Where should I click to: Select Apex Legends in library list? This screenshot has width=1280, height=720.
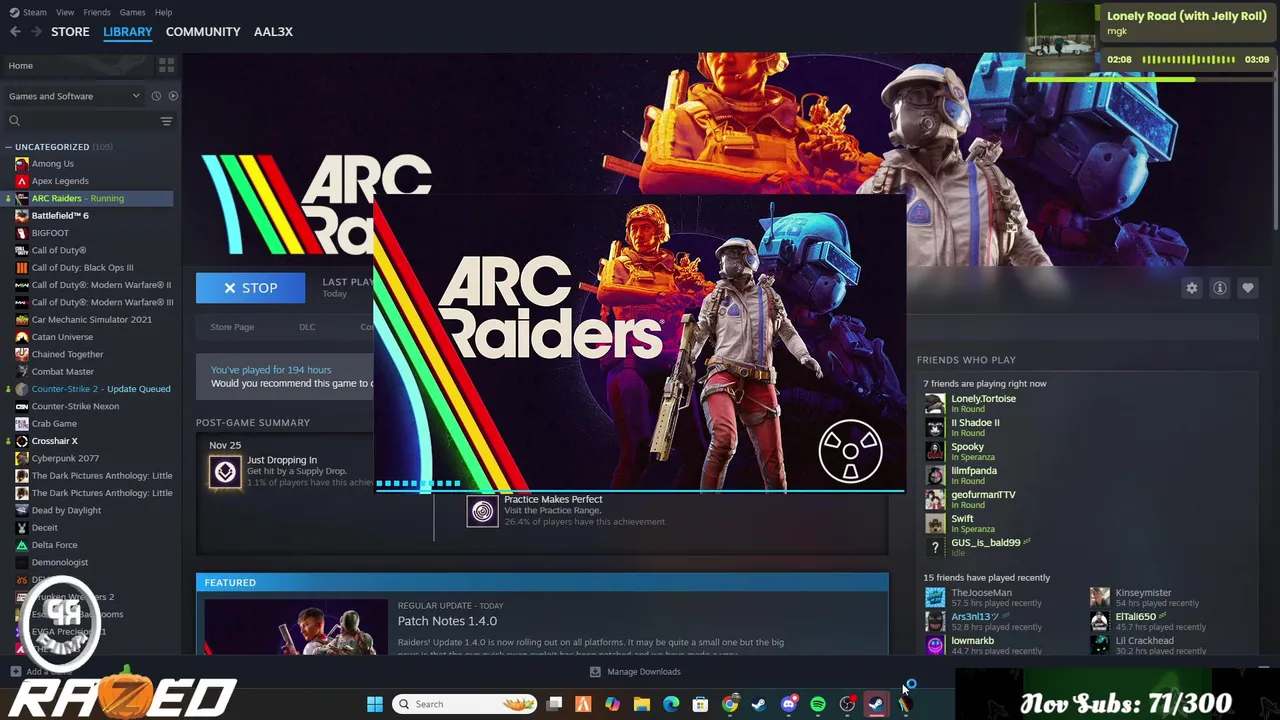point(60,181)
